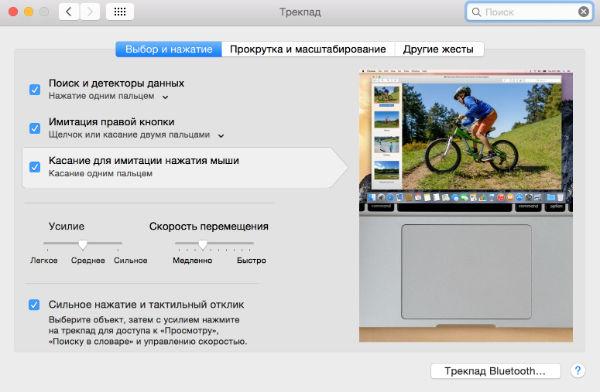Minimize window with the yellow button
Viewport: 600px width, 392px height.
click(x=29, y=12)
